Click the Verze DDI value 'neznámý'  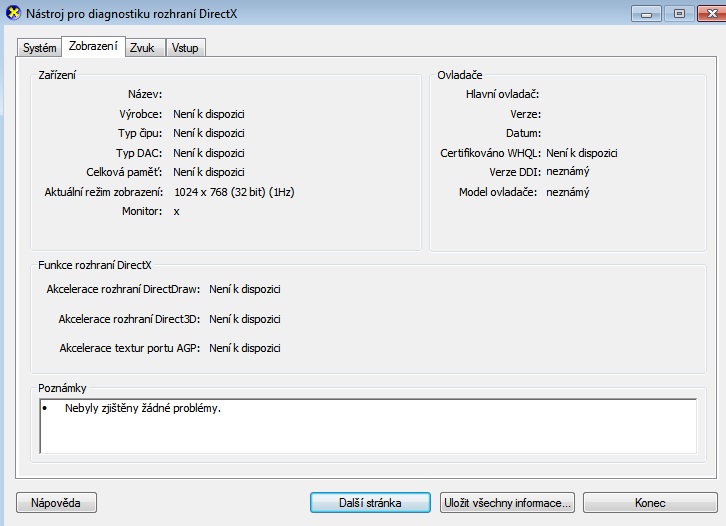tap(568, 172)
